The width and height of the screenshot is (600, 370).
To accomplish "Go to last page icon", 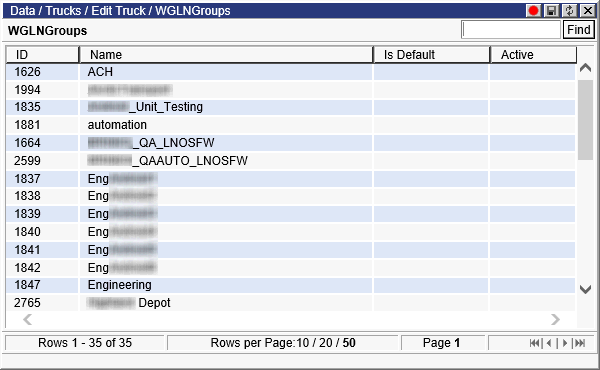I will point(580,343).
